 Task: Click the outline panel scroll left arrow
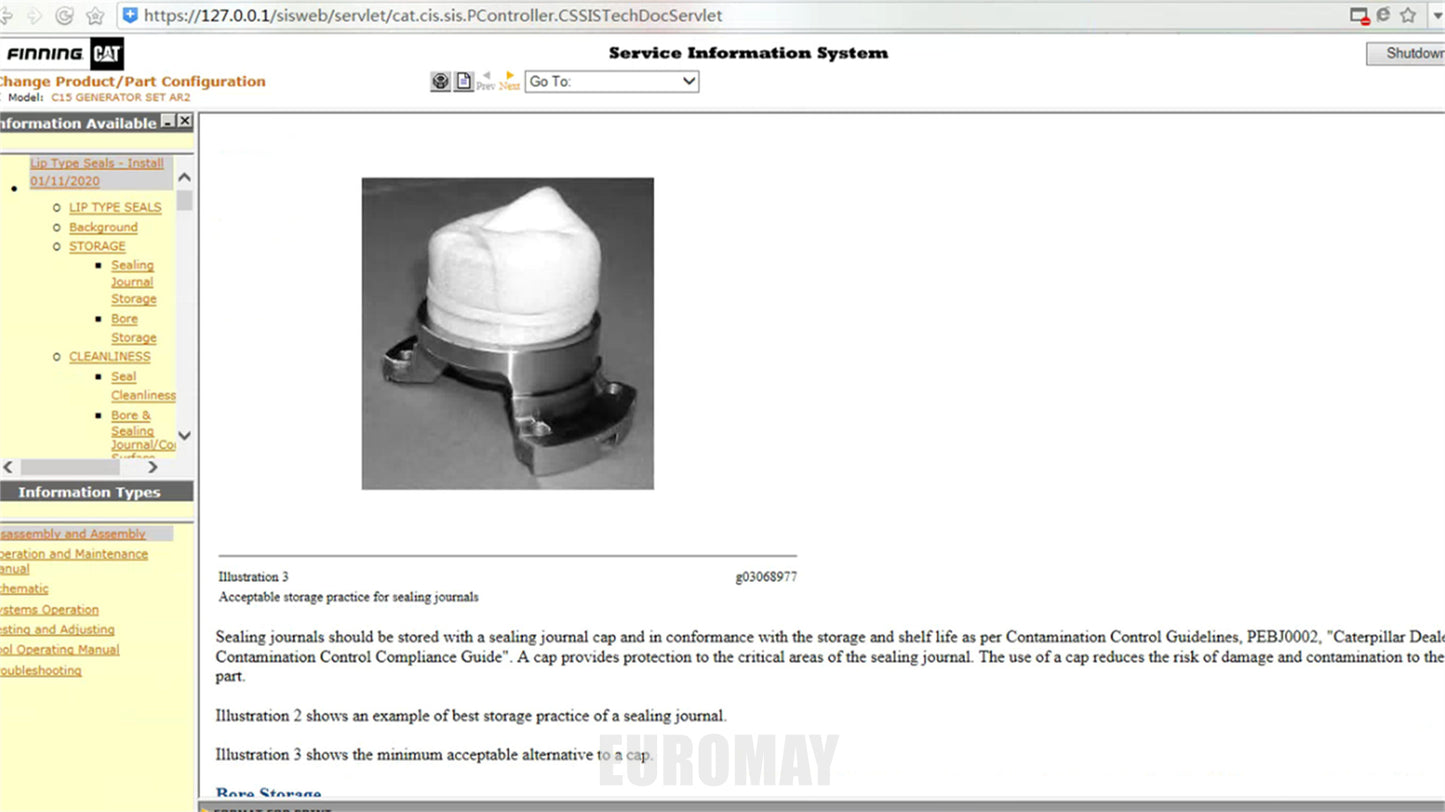(x=9, y=467)
